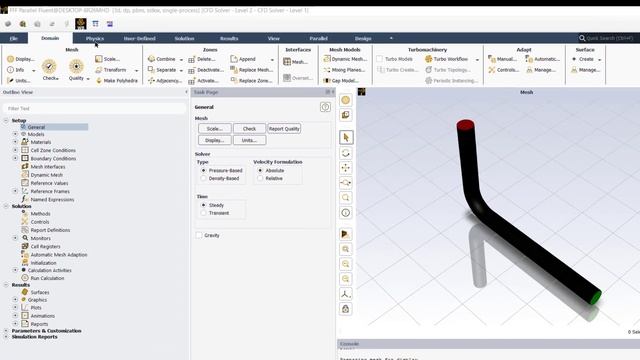Select the pan view tool
Screen dimensions: 640x360
346,168
